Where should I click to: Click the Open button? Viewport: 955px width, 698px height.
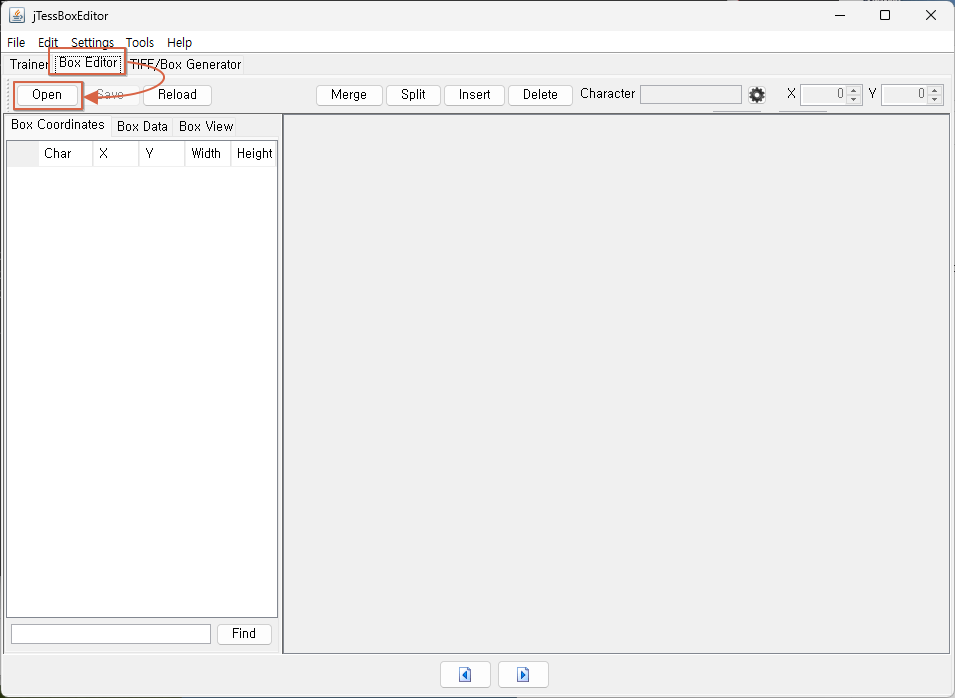(47, 95)
